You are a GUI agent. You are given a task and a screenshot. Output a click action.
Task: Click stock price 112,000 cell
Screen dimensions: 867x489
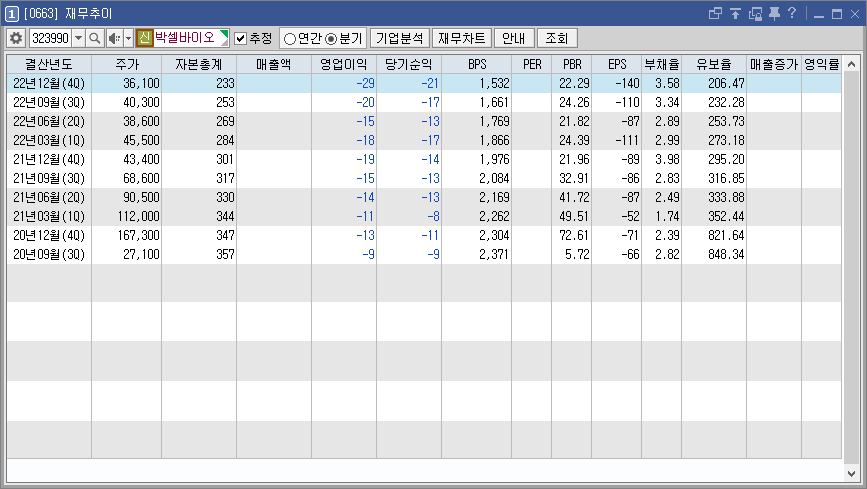pos(127,216)
